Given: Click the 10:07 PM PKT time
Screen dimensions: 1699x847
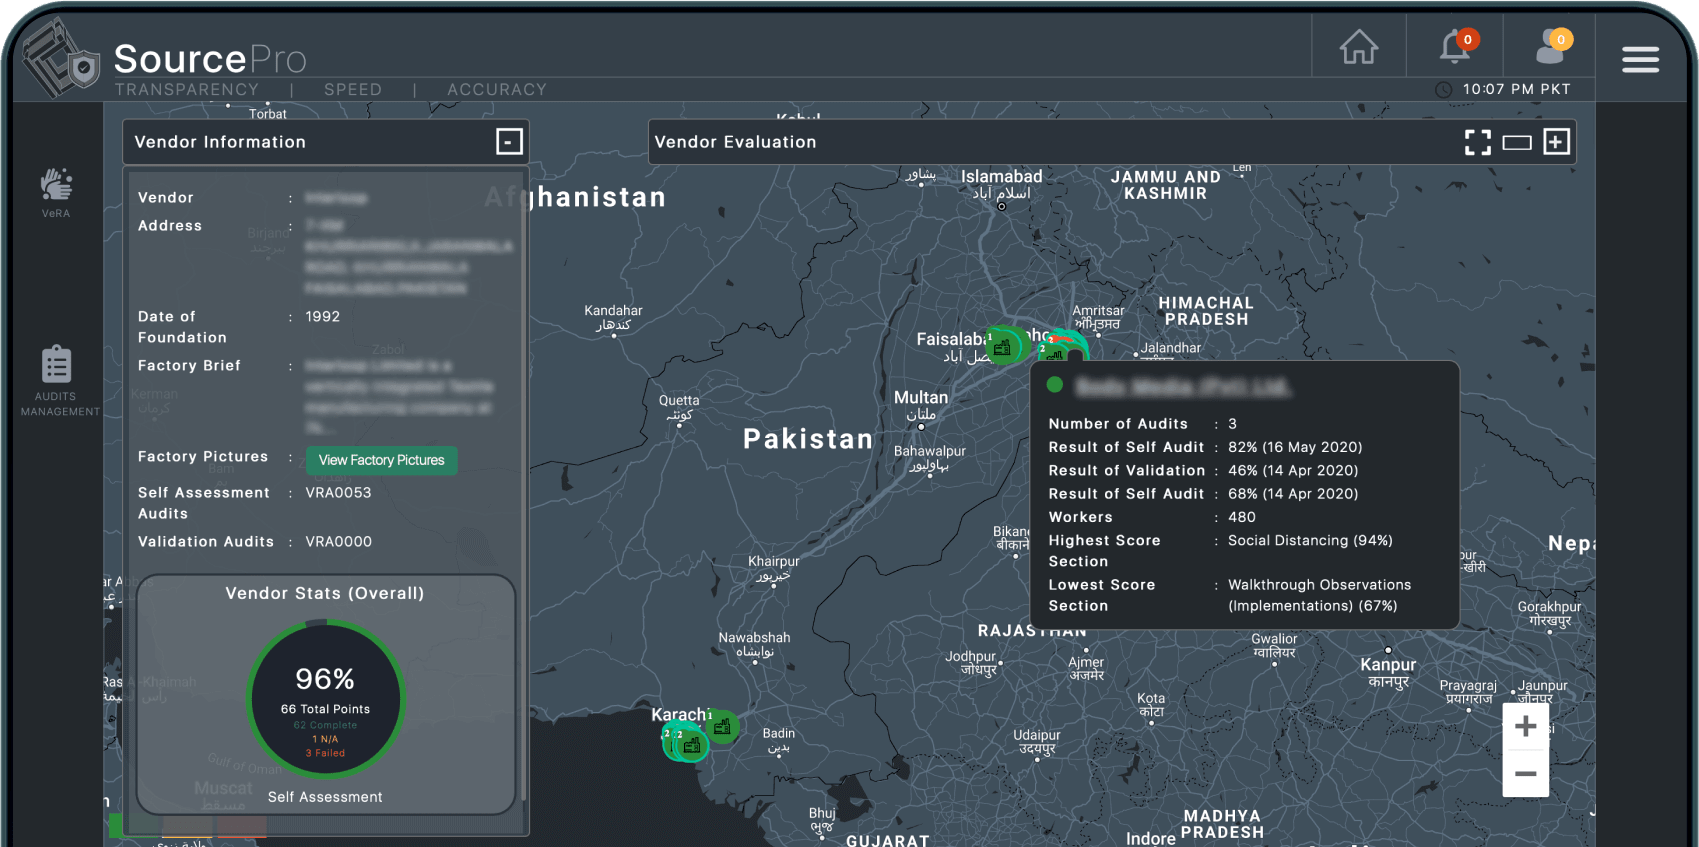Looking at the screenshot, I should point(1516,90).
